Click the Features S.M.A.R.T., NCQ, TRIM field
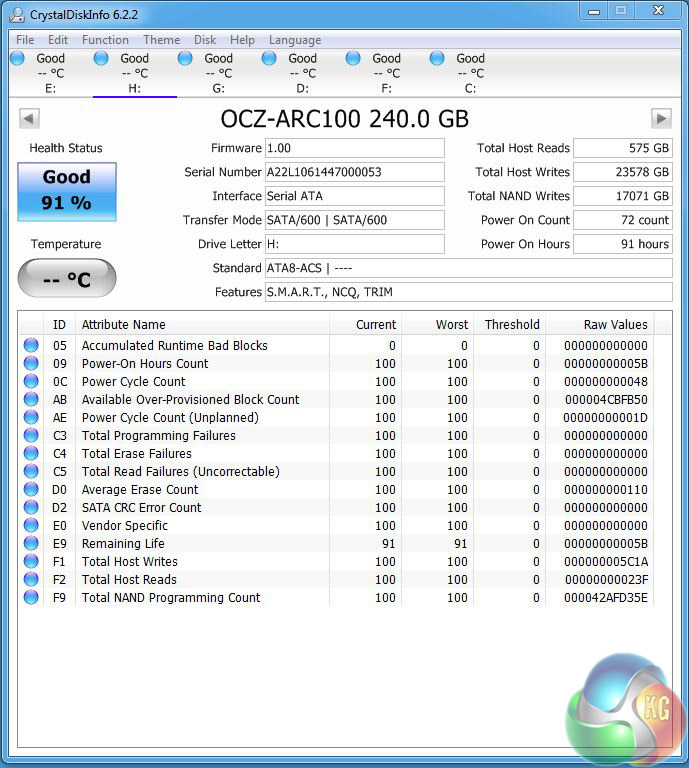The width and height of the screenshot is (689, 768). click(x=469, y=292)
